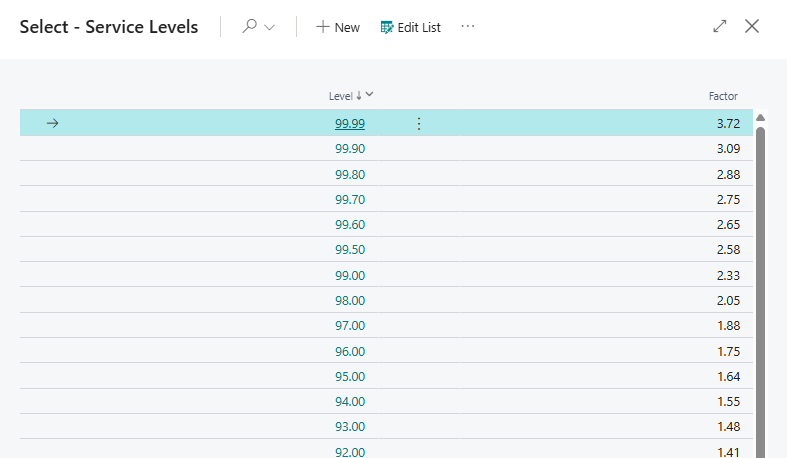
Task: Select the 97.00 service level
Action: [350, 326]
